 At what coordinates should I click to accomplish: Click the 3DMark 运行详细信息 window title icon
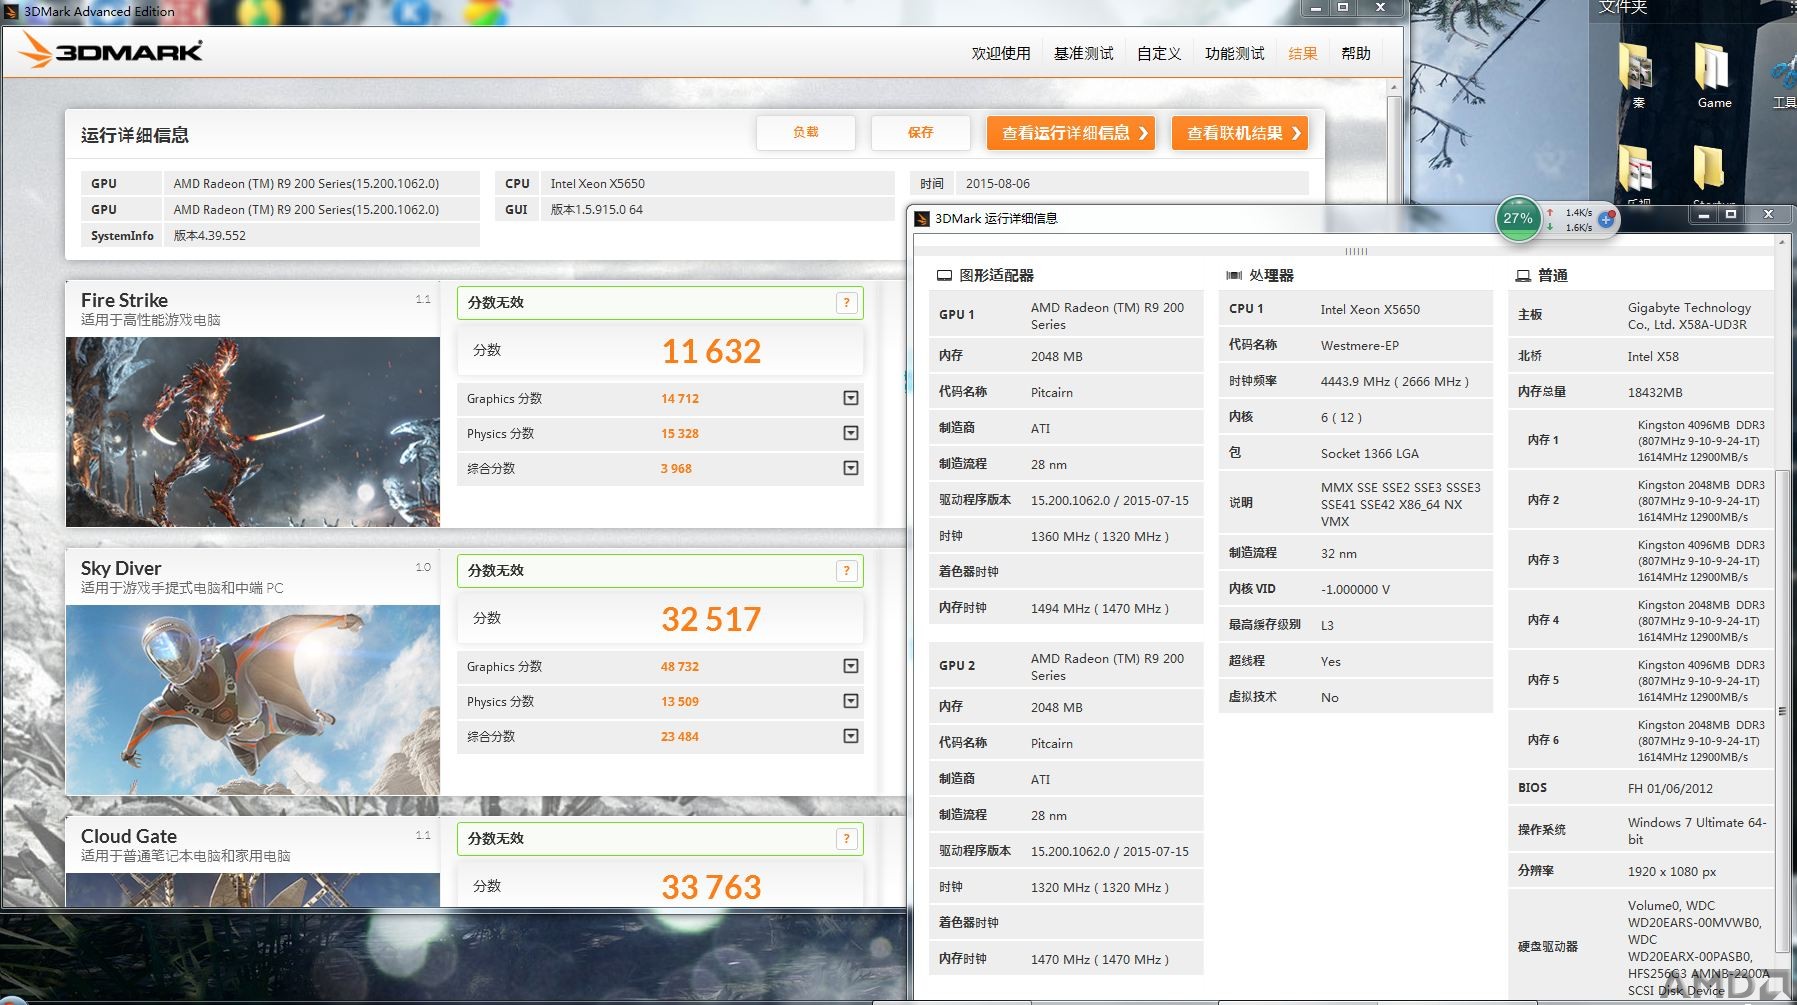pos(923,218)
